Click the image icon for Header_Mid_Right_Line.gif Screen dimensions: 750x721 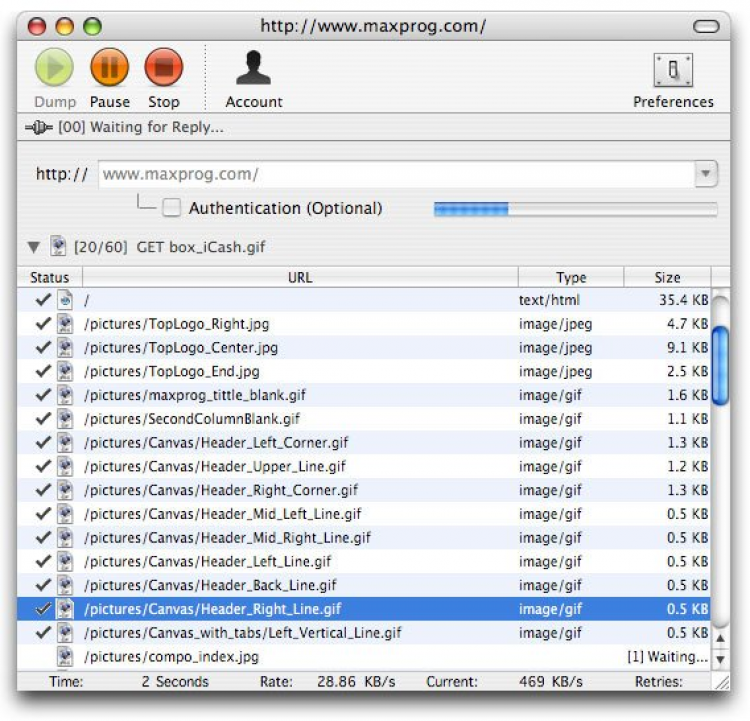(65, 537)
